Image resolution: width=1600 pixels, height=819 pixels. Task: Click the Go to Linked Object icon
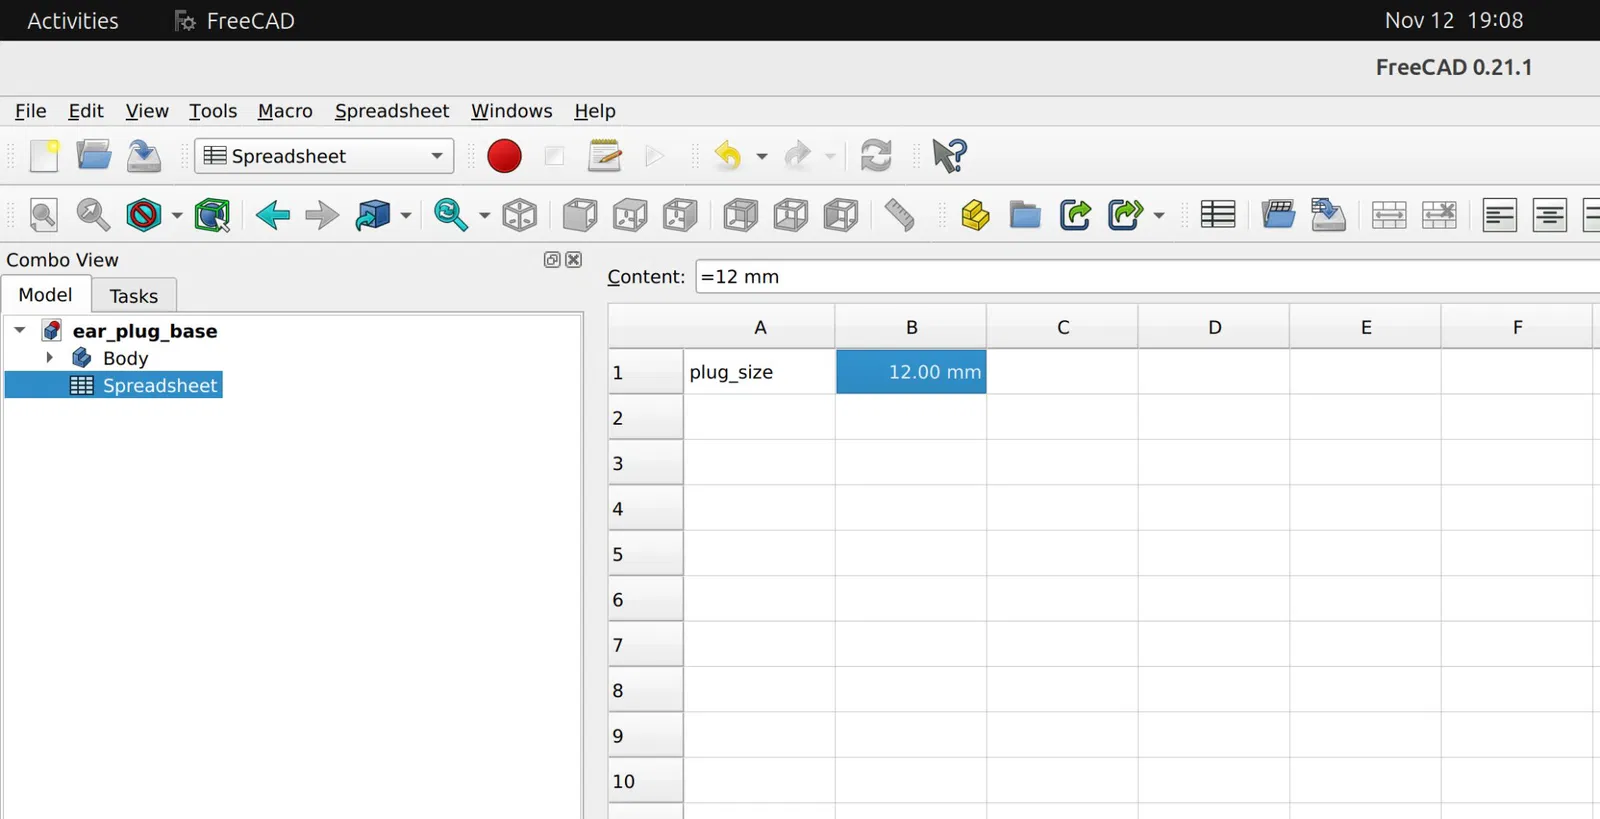click(x=373, y=215)
